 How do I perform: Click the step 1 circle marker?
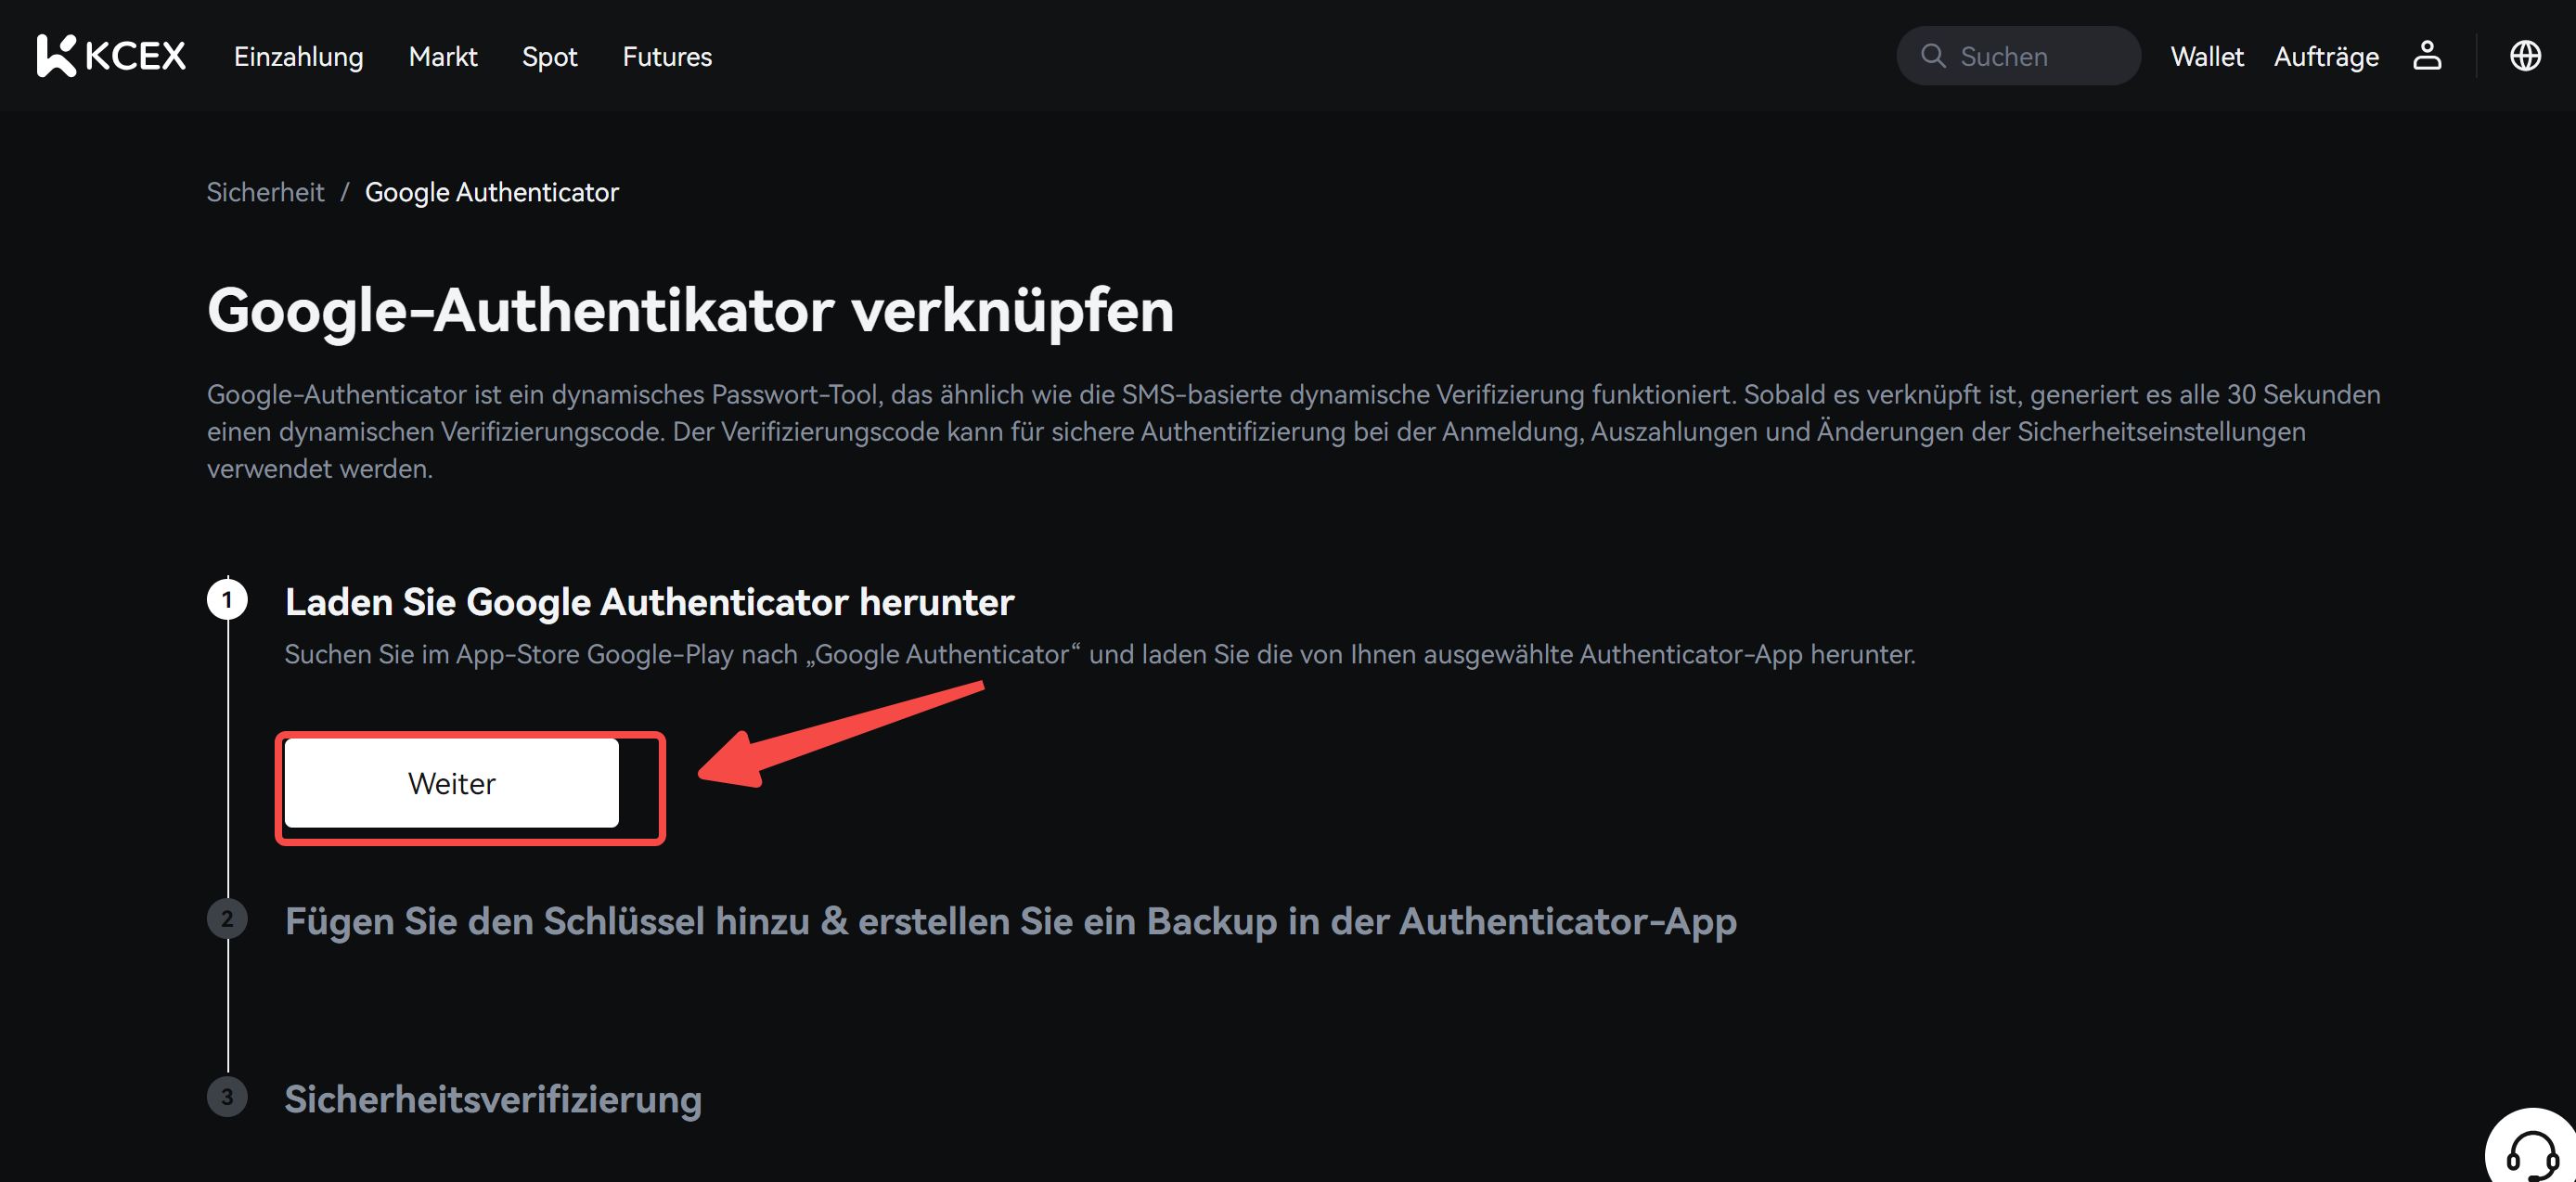coord(227,600)
